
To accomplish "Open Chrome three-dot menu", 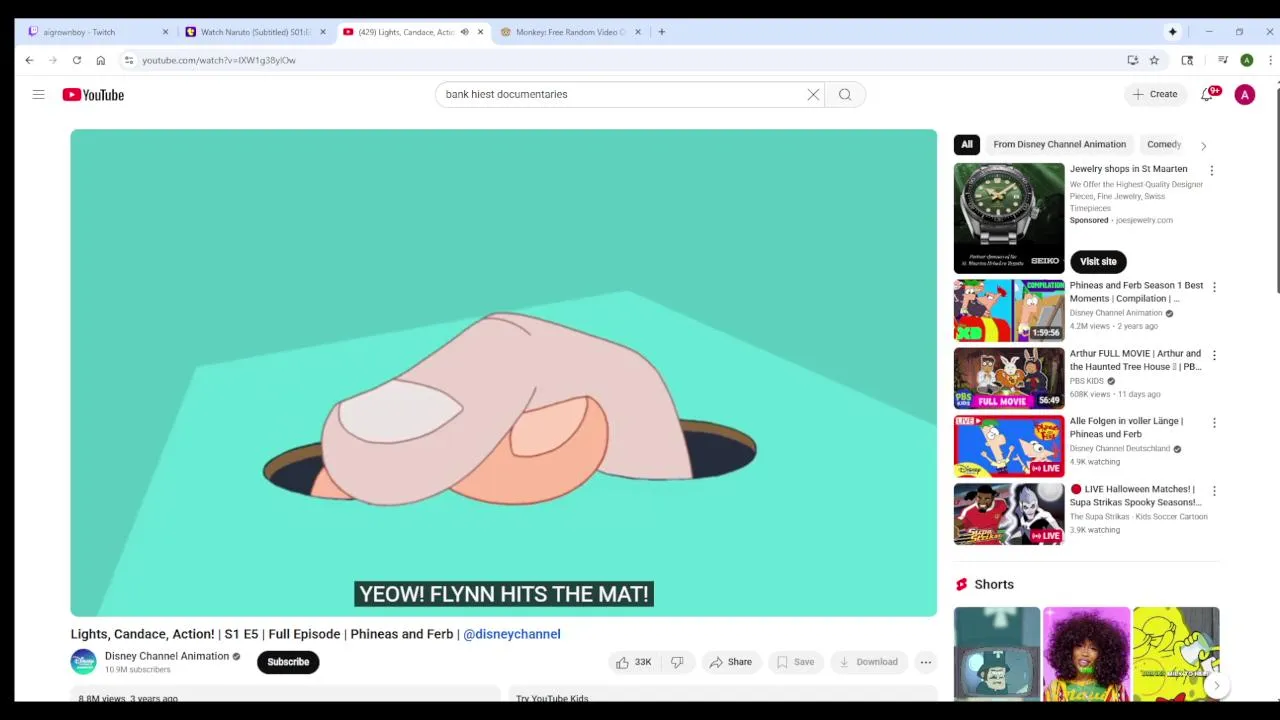I will [x=1269, y=60].
